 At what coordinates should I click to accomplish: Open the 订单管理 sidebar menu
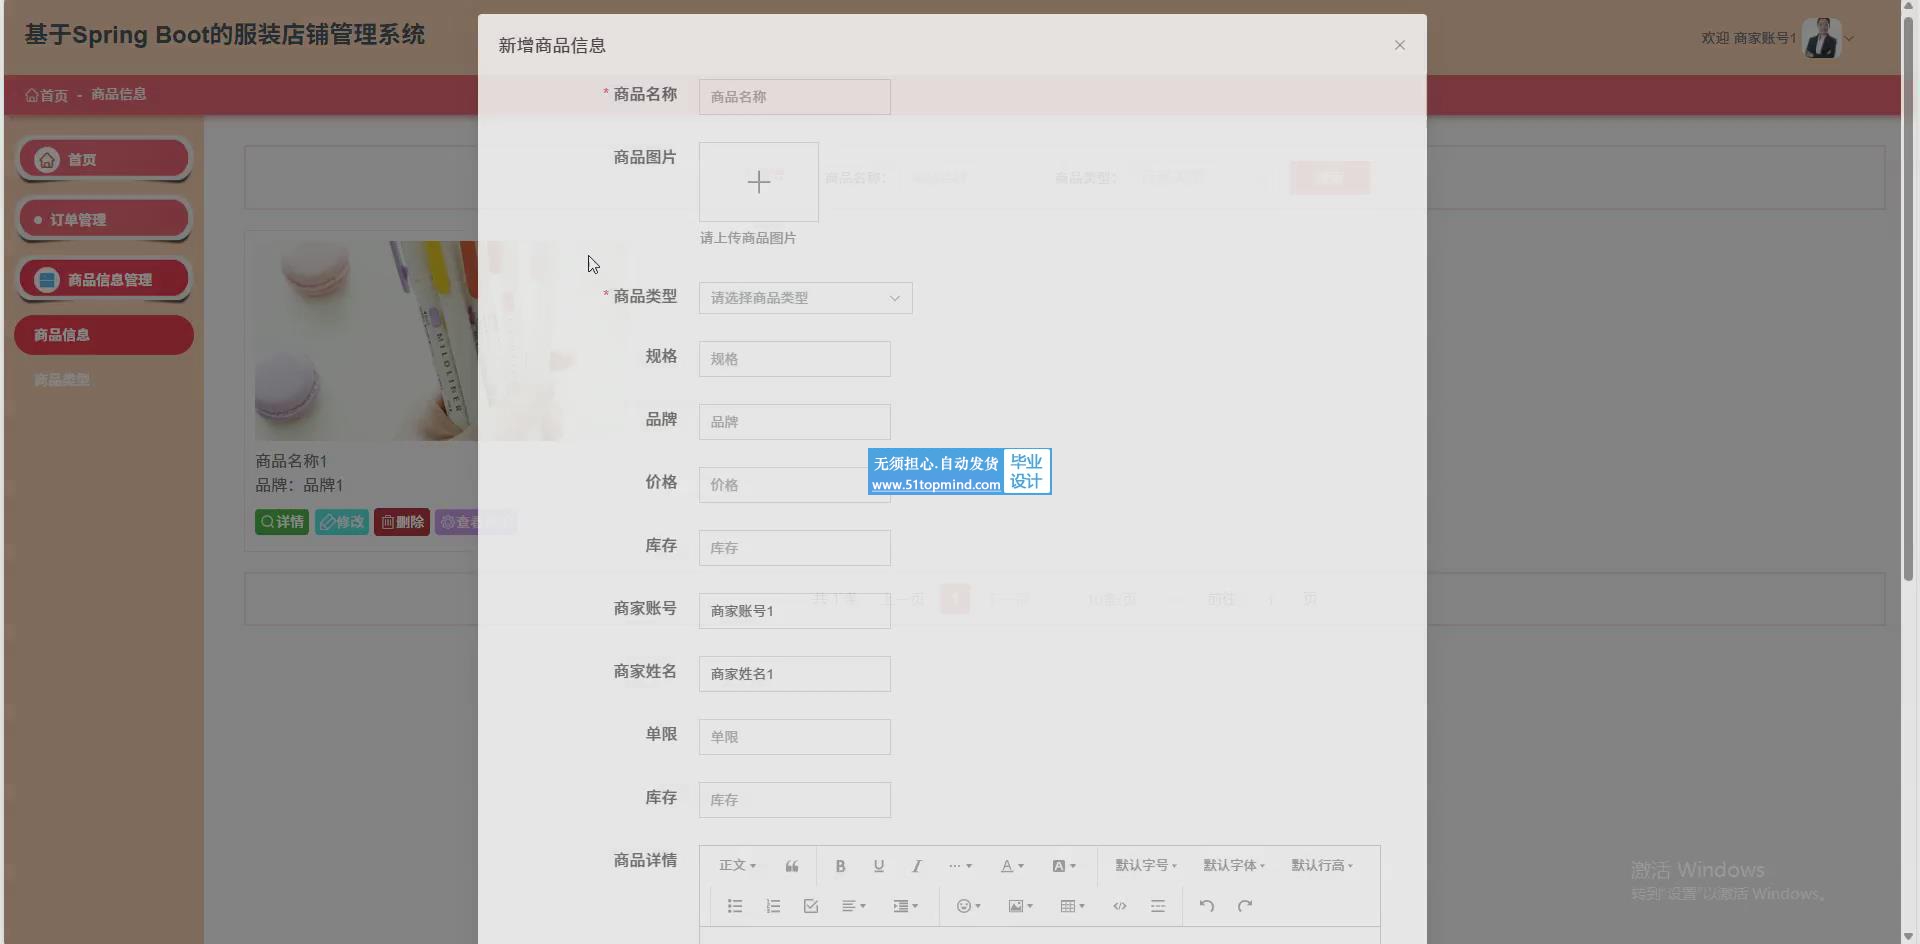(x=104, y=219)
